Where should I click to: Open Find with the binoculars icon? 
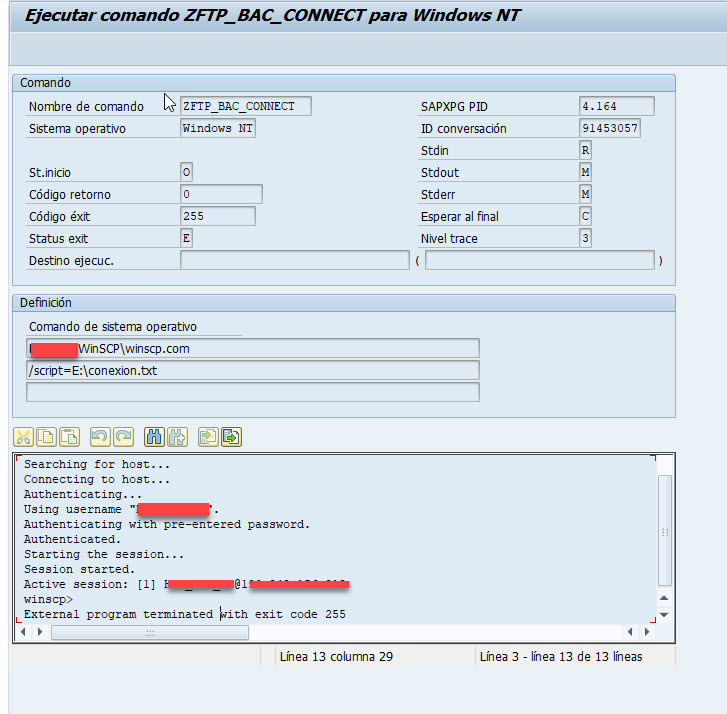point(154,436)
